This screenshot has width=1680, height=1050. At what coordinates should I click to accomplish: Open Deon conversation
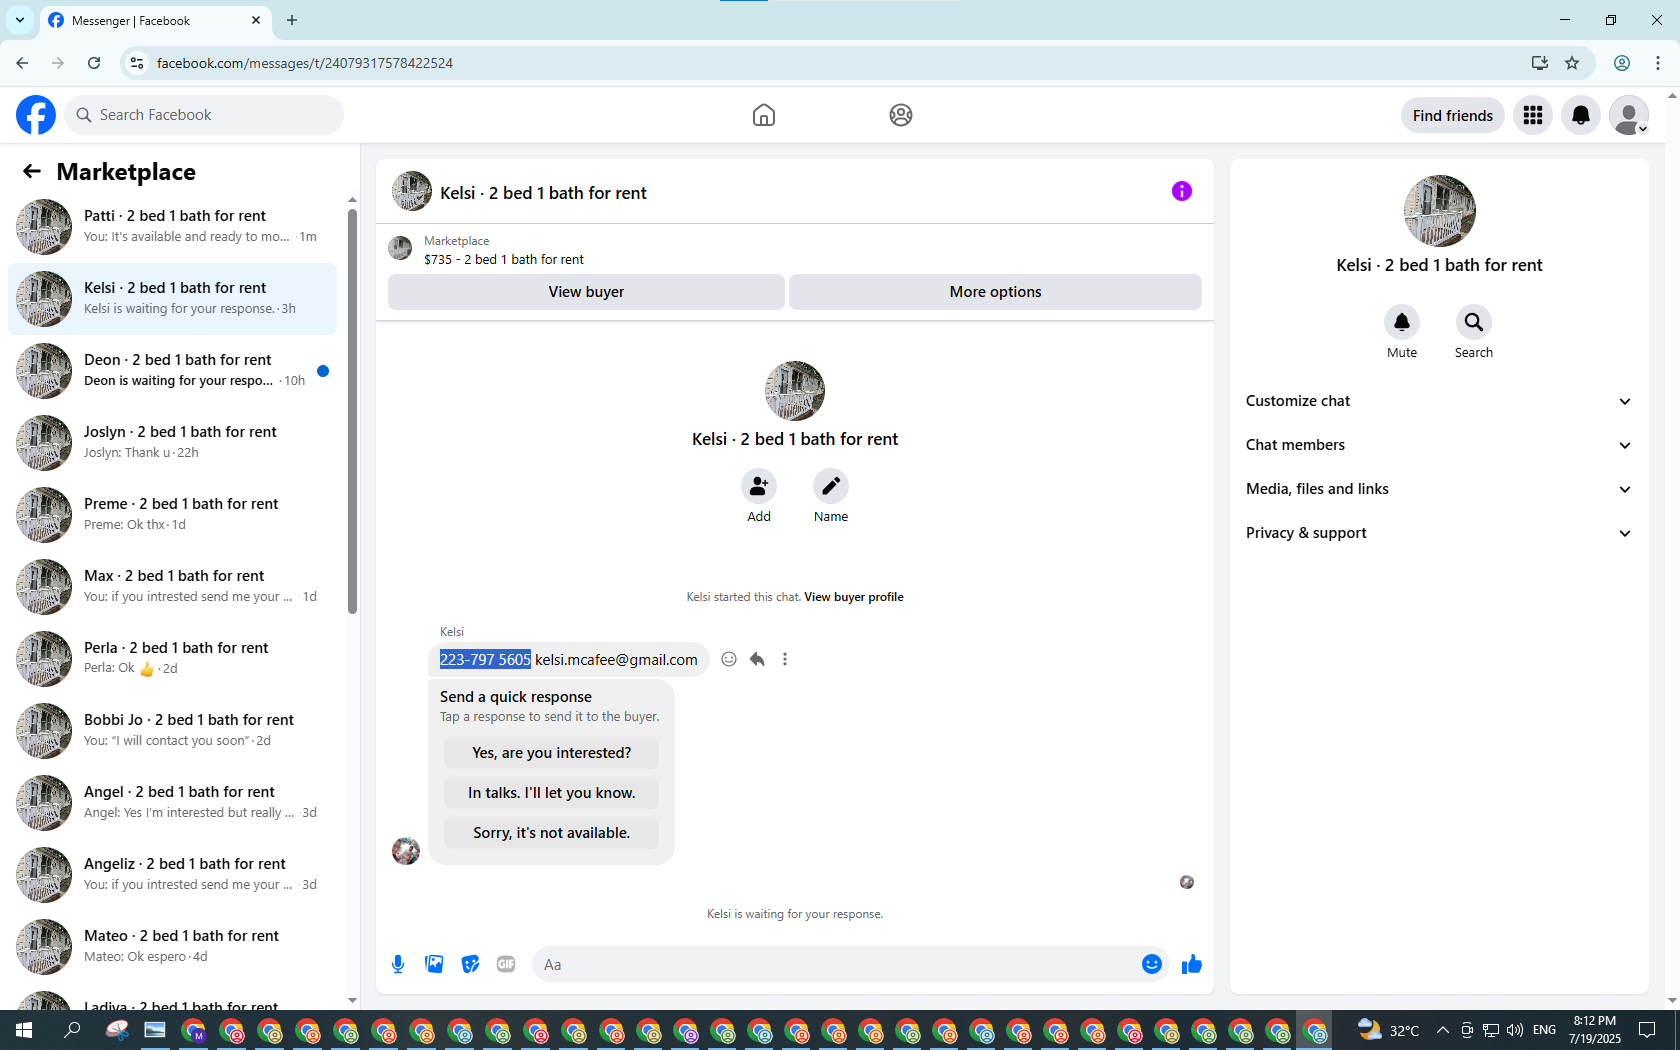click(172, 371)
